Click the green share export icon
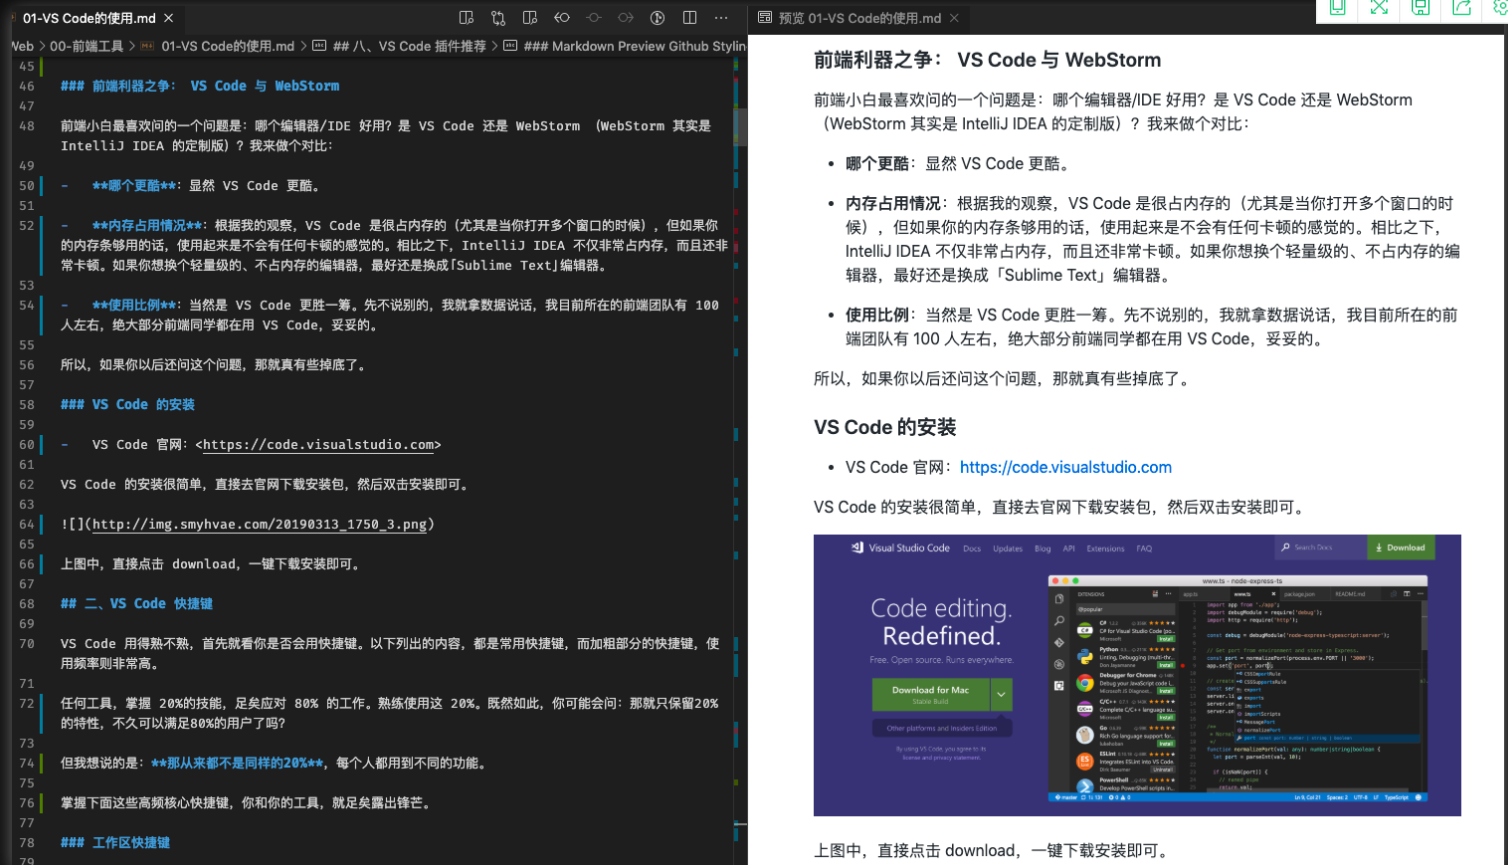The height and width of the screenshot is (865, 1508). (x=1462, y=7)
